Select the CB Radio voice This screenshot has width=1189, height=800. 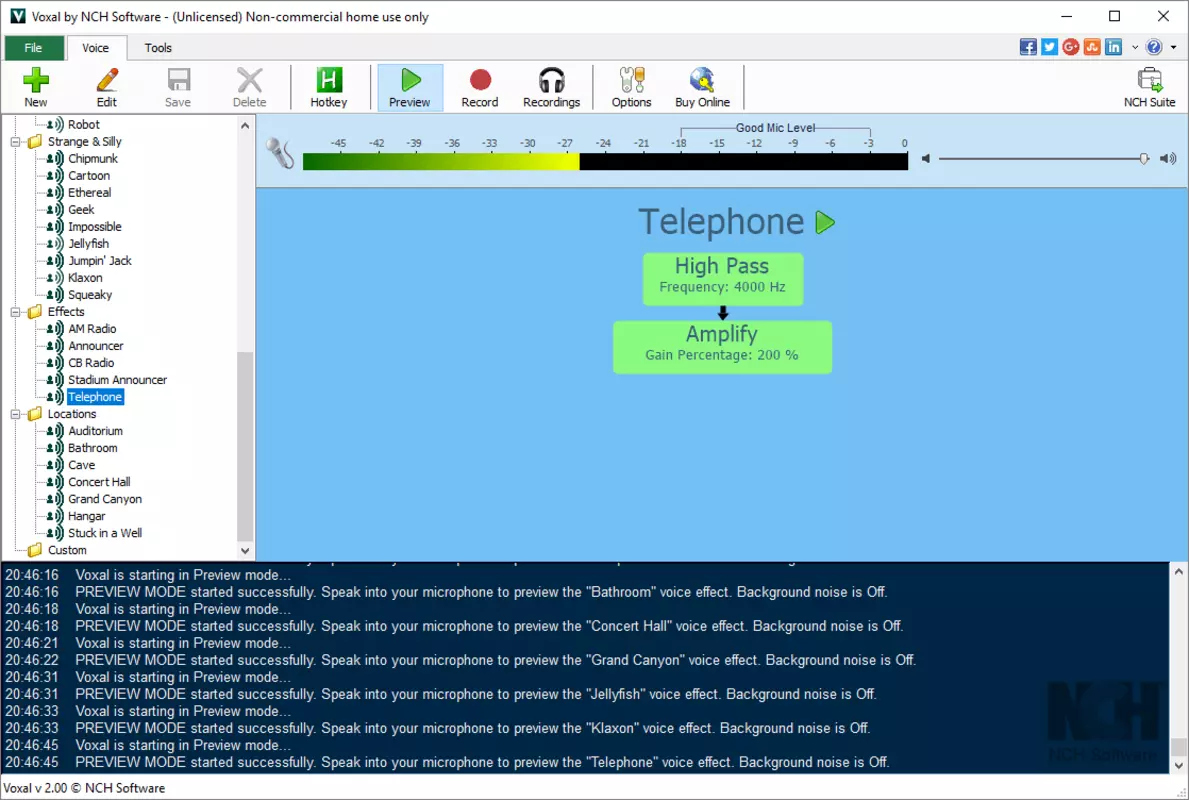coord(91,362)
